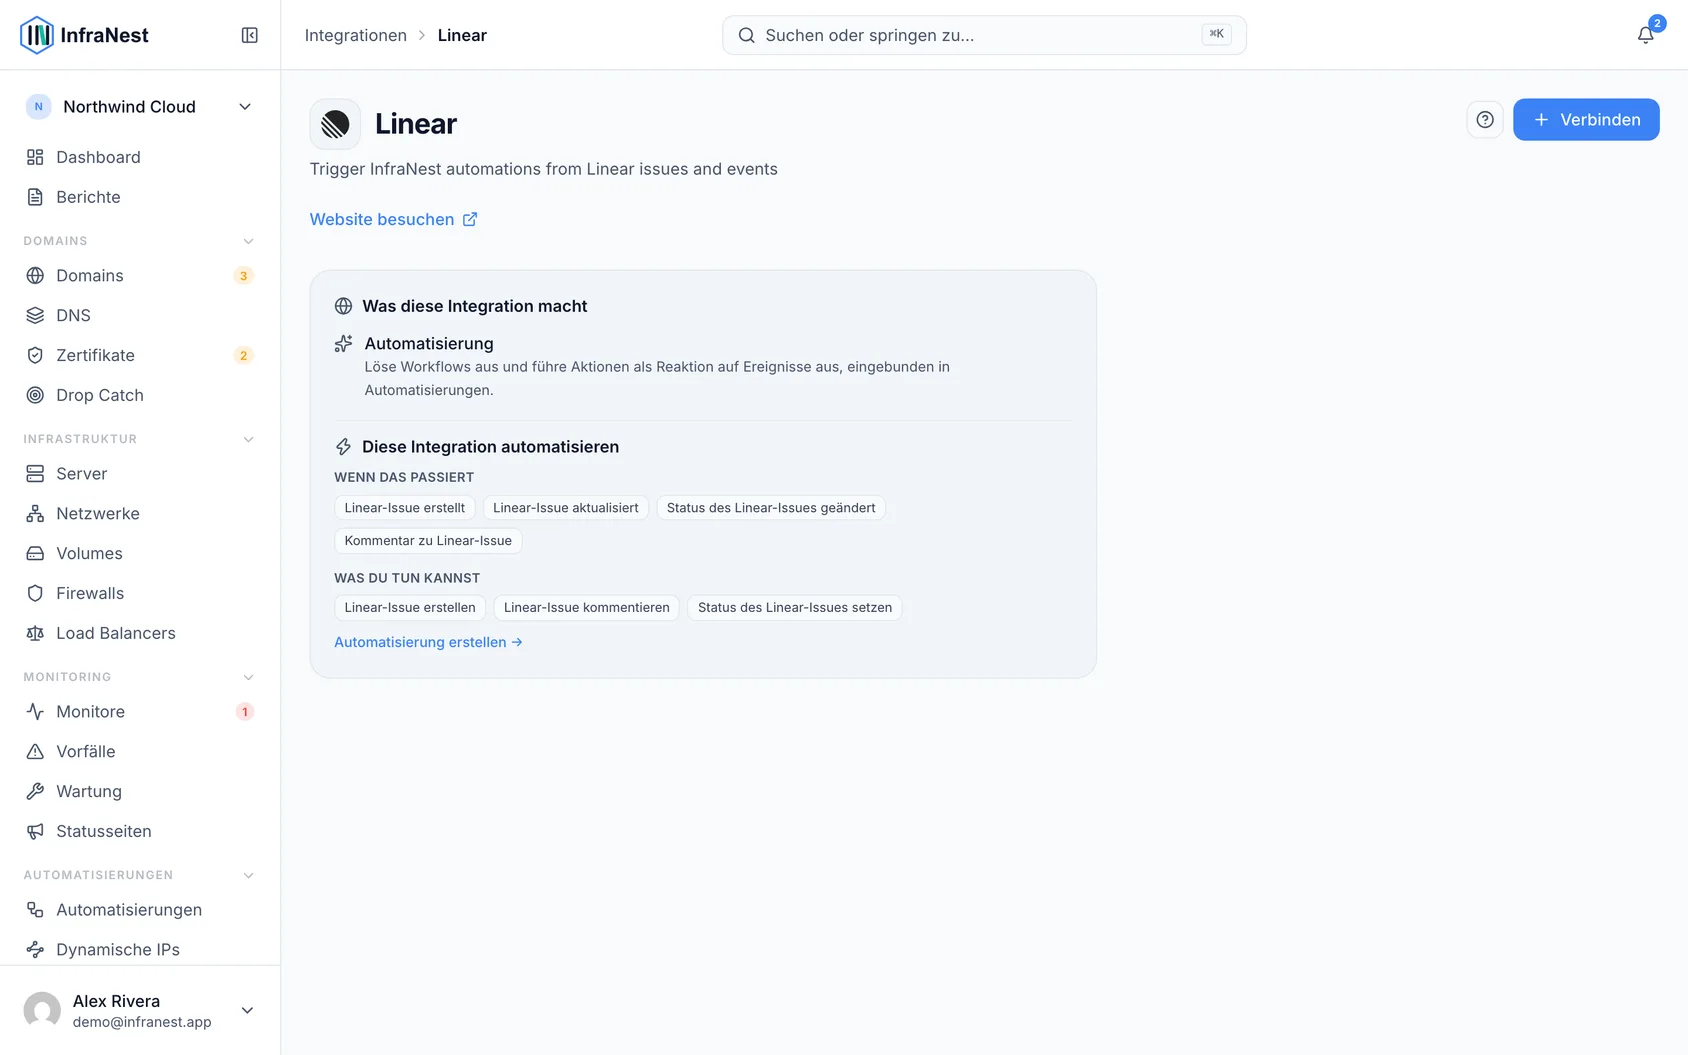Click the Monitore activity pulse icon
The width and height of the screenshot is (1688, 1055).
[35, 711]
